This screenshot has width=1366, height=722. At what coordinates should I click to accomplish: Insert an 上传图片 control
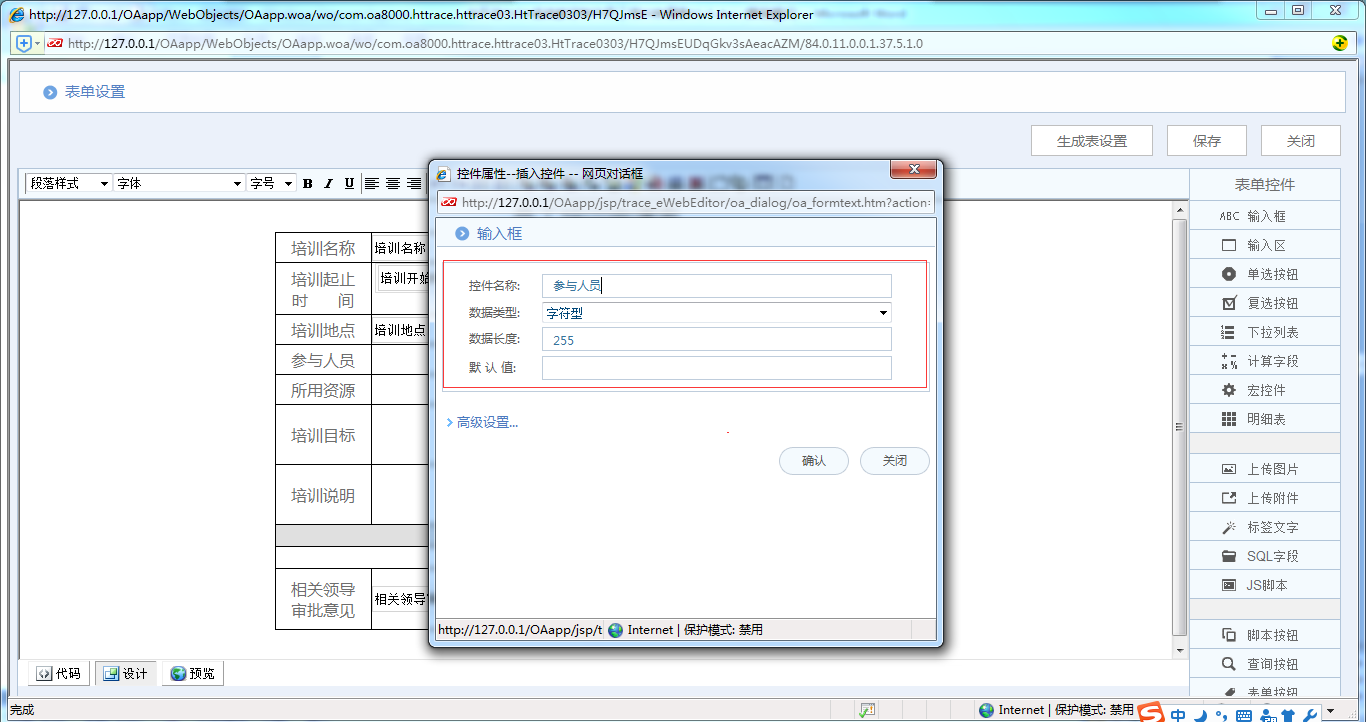1264,467
